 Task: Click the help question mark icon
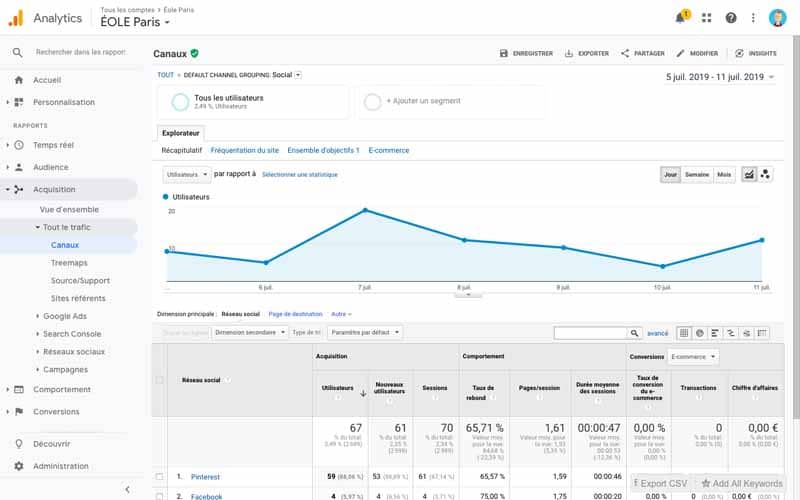tap(731, 18)
